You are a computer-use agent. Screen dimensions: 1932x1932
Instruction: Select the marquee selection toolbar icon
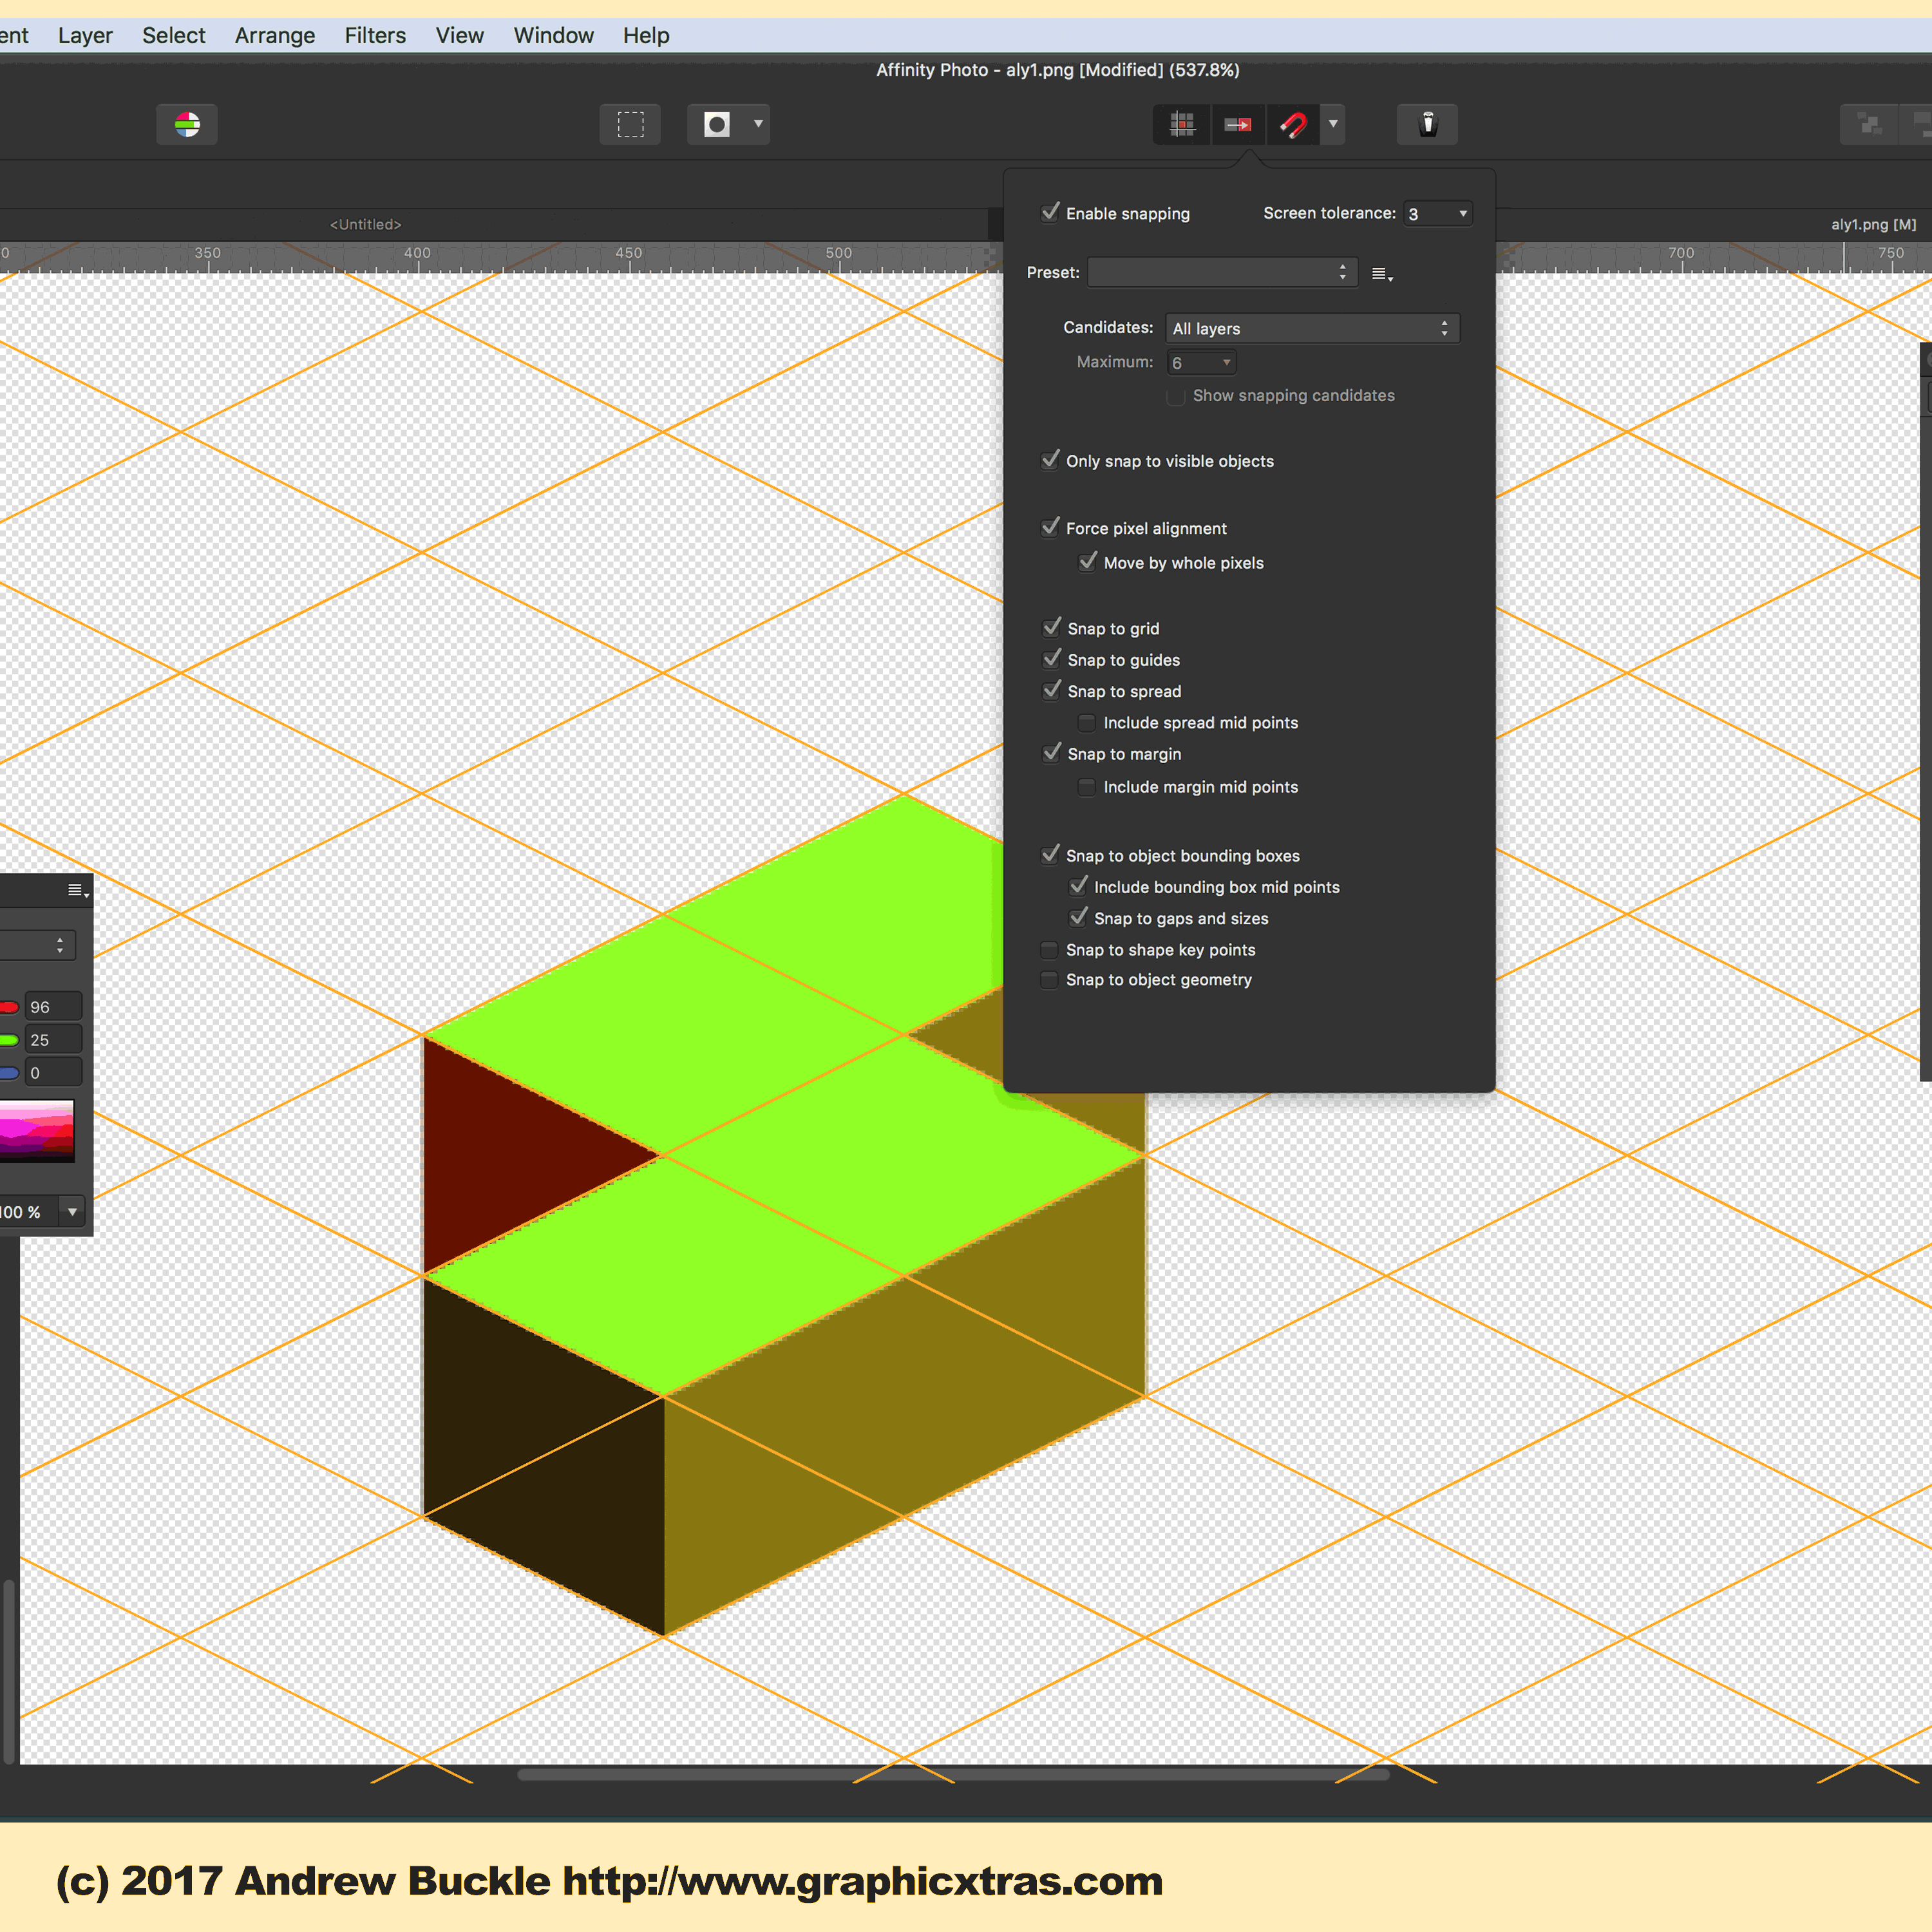[x=630, y=124]
